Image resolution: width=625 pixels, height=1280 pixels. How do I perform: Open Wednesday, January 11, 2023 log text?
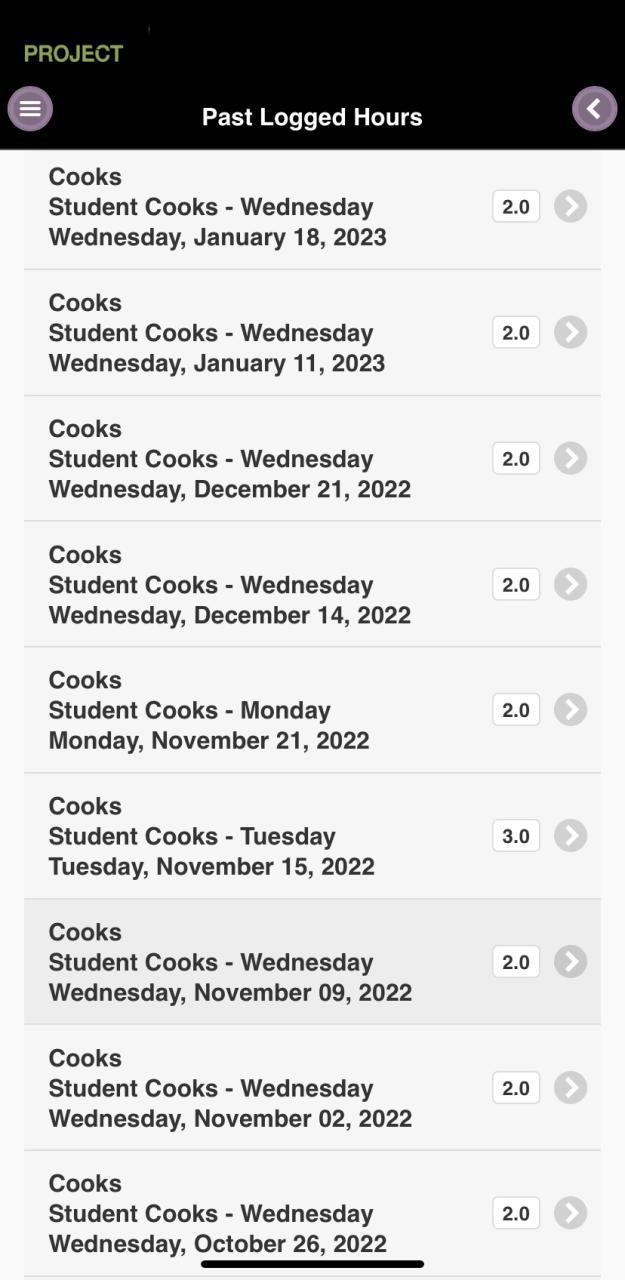(216, 363)
